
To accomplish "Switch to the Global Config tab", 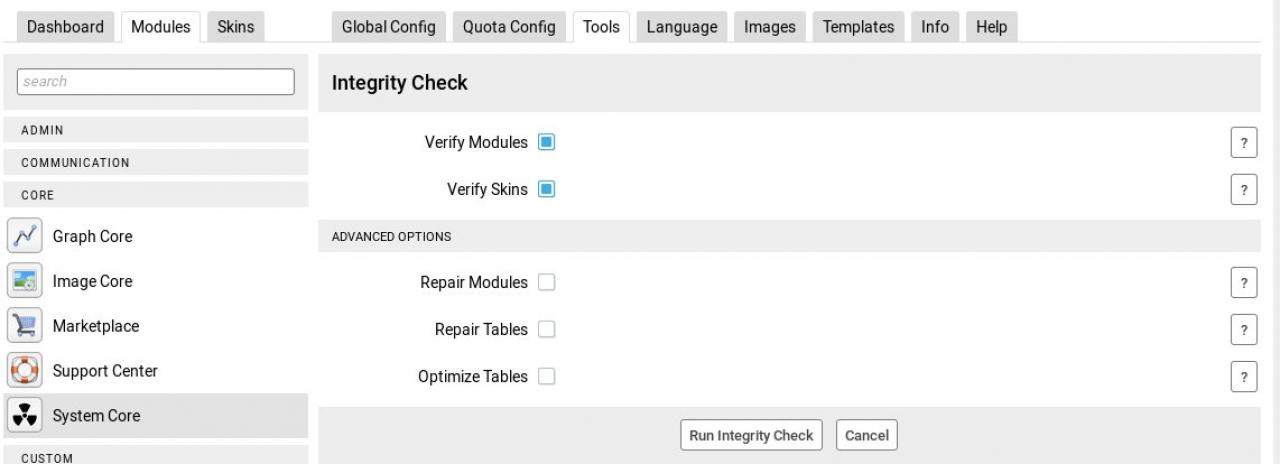I will [388, 27].
